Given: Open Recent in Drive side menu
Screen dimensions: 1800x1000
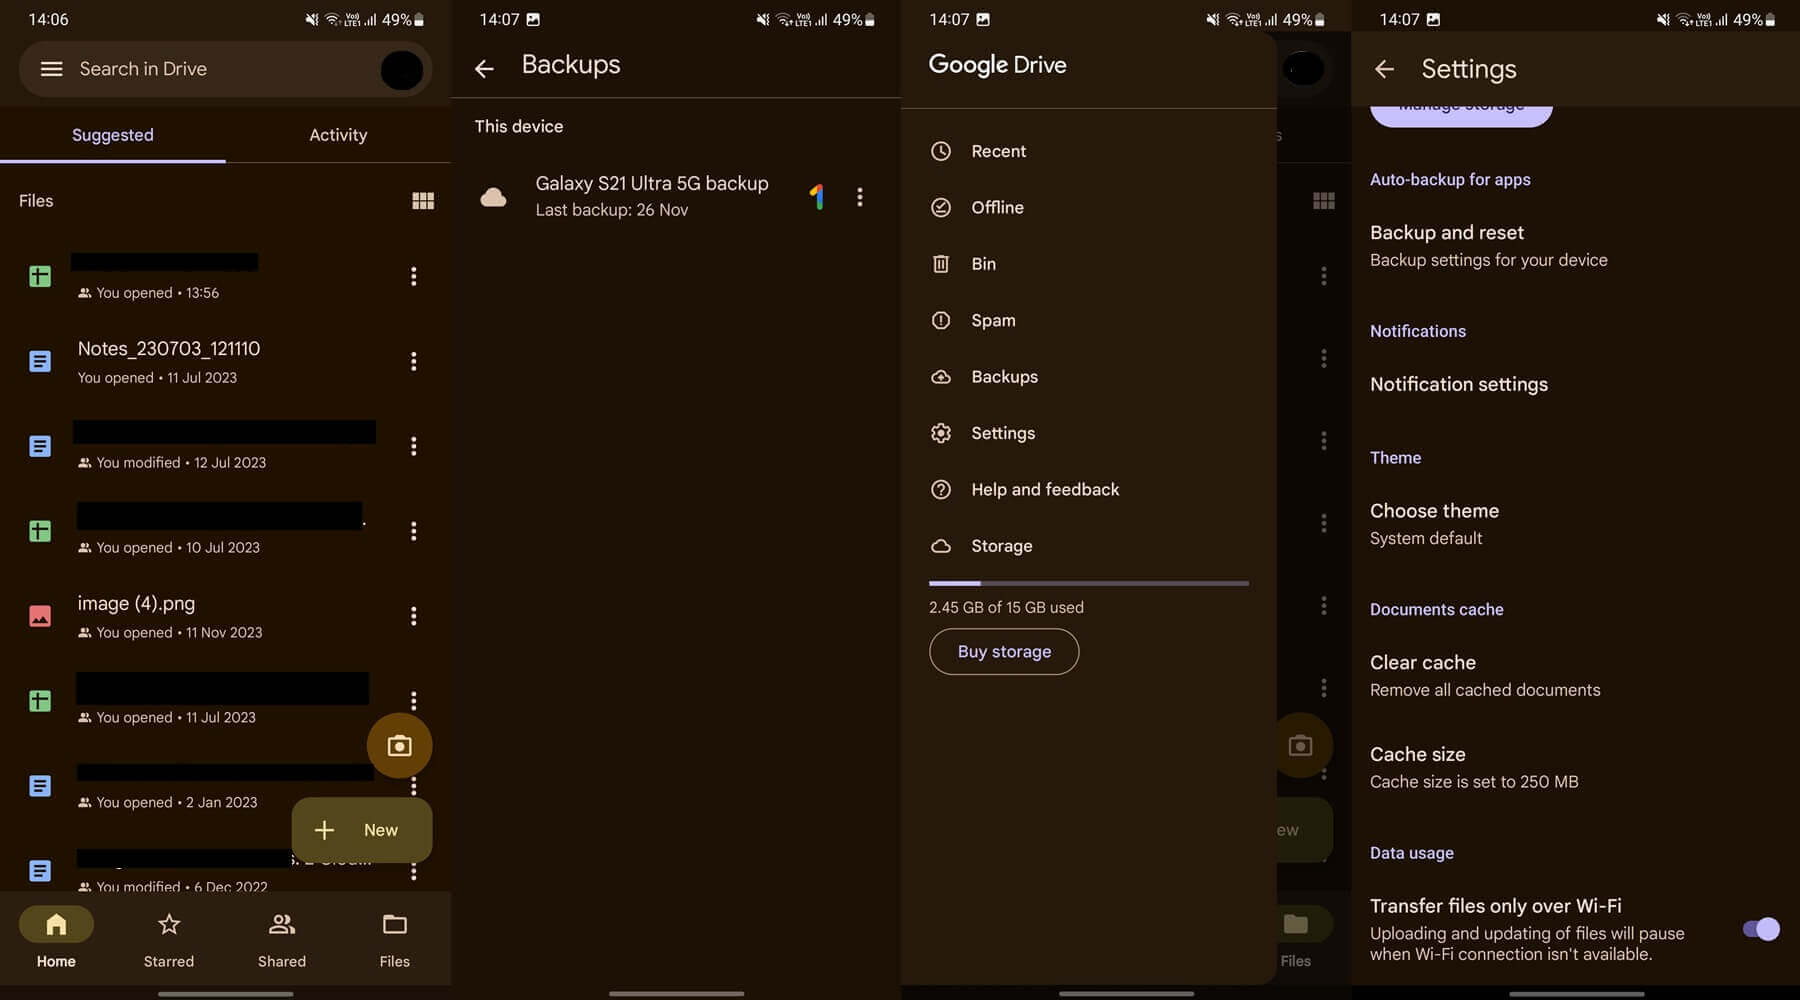Looking at the screenshot, I should coord(1088,151).
